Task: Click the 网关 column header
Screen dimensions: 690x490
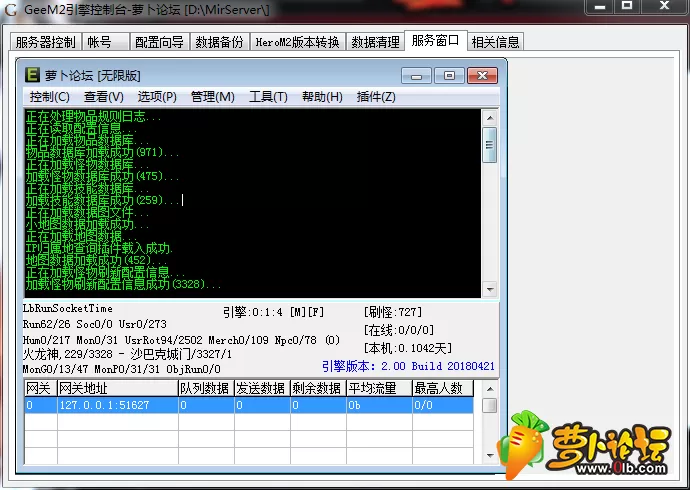Action: (x=40, y=388)
